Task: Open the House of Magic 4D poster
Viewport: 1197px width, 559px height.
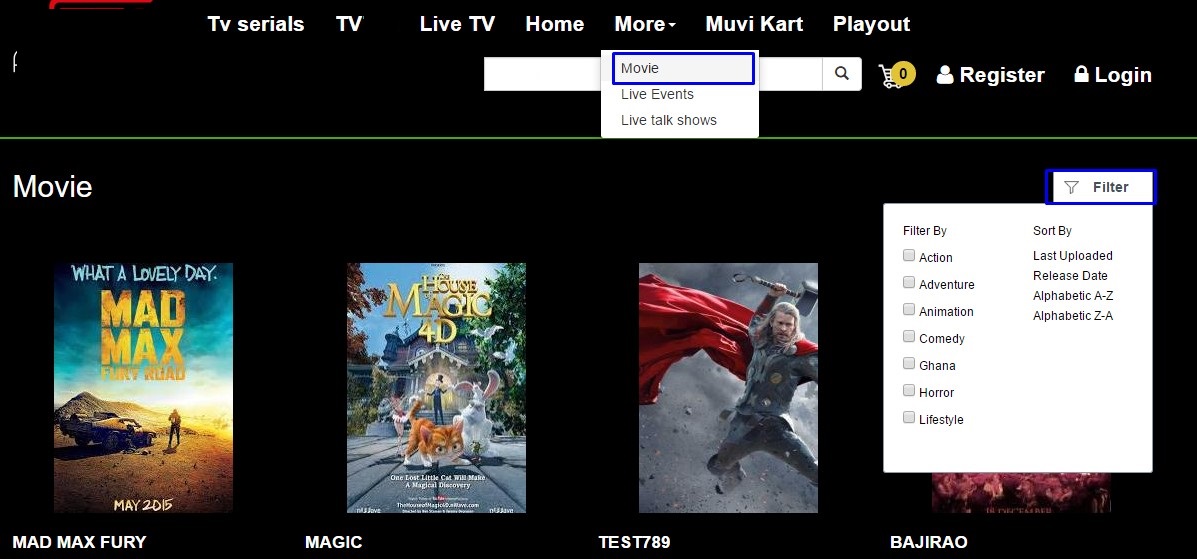Action: (436, 388)
